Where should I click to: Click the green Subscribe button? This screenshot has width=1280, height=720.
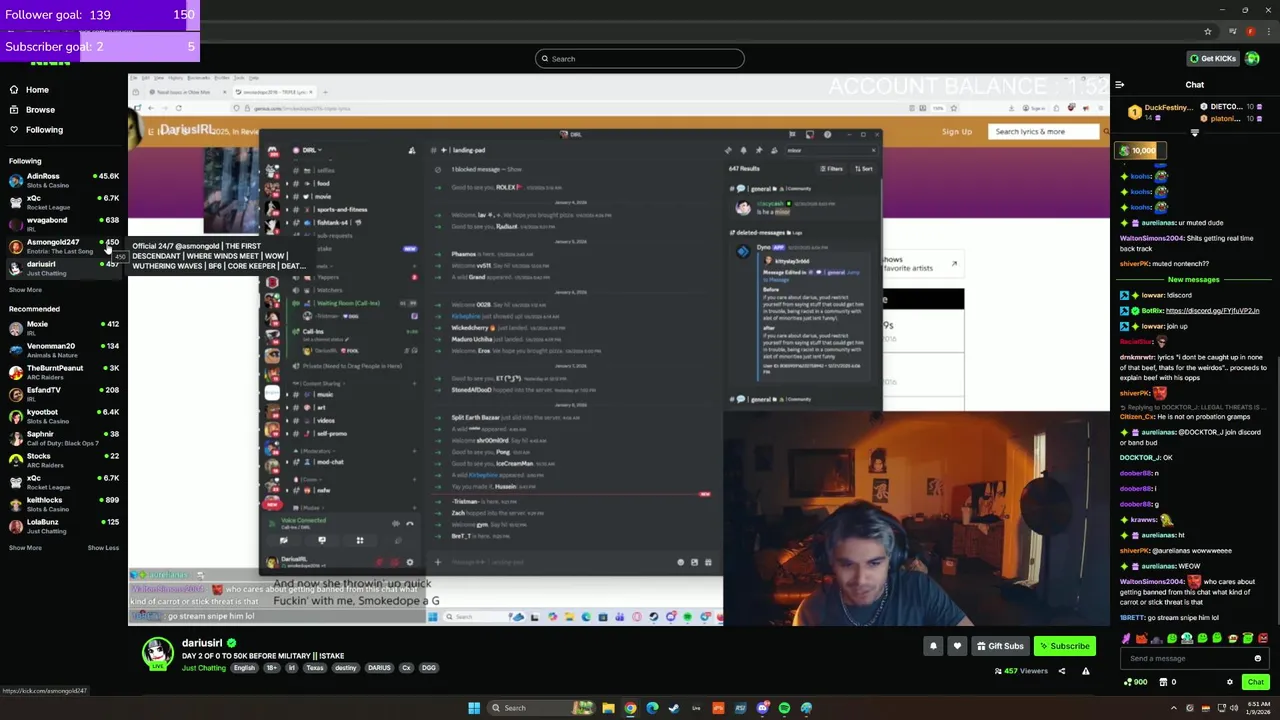(x=1064, y=646)
